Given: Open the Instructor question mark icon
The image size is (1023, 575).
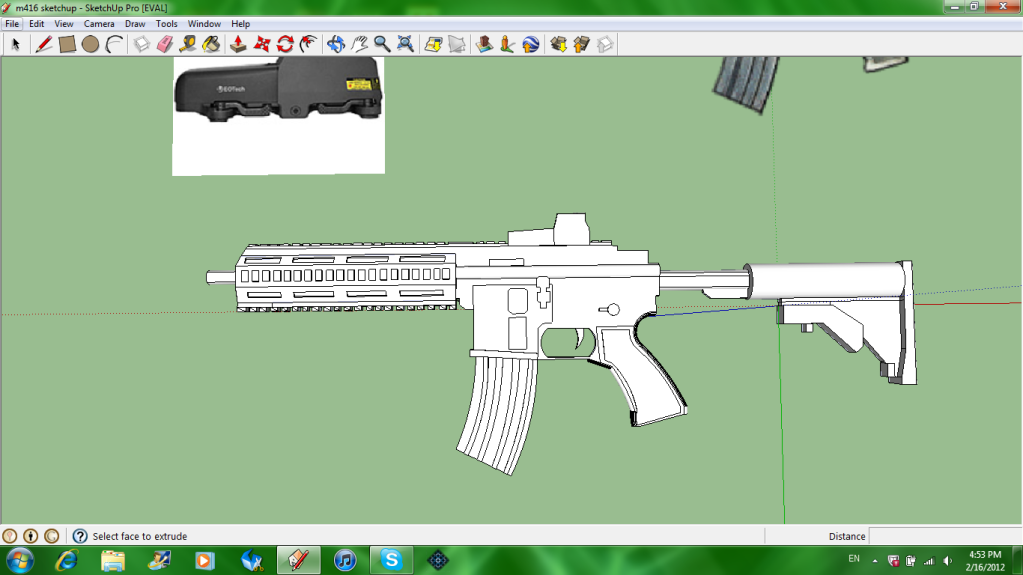Looking at the screenshot, I should 80,536.
